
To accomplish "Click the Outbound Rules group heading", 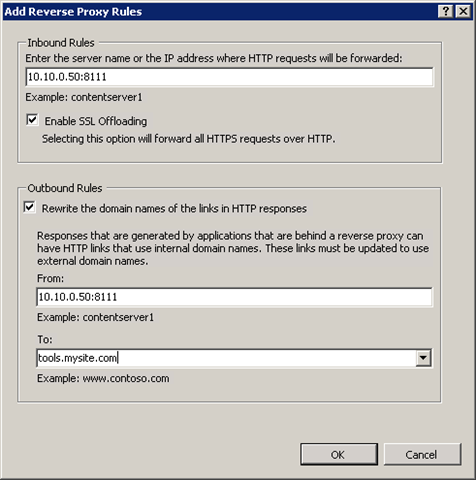I will click(65, 188).
